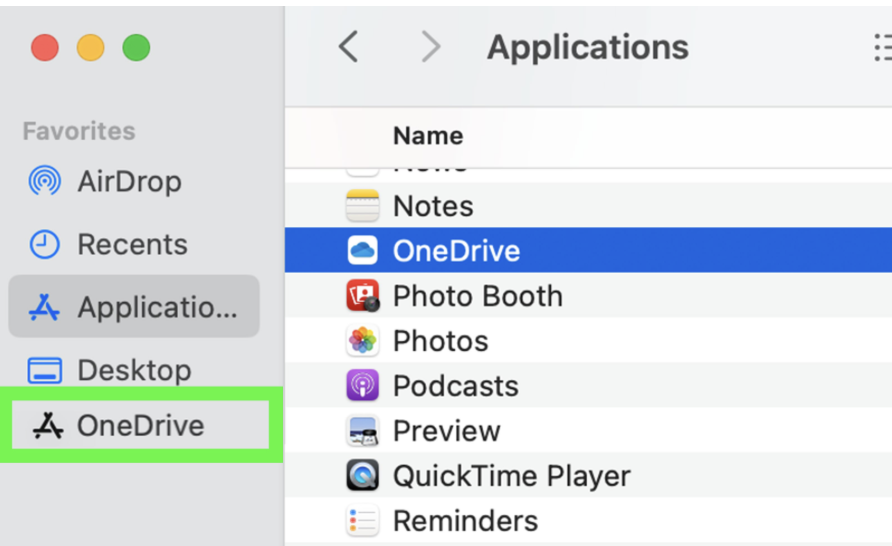Click the Desktop sidebar icon
Screen dimensions: 892x546
click(44, 370)
